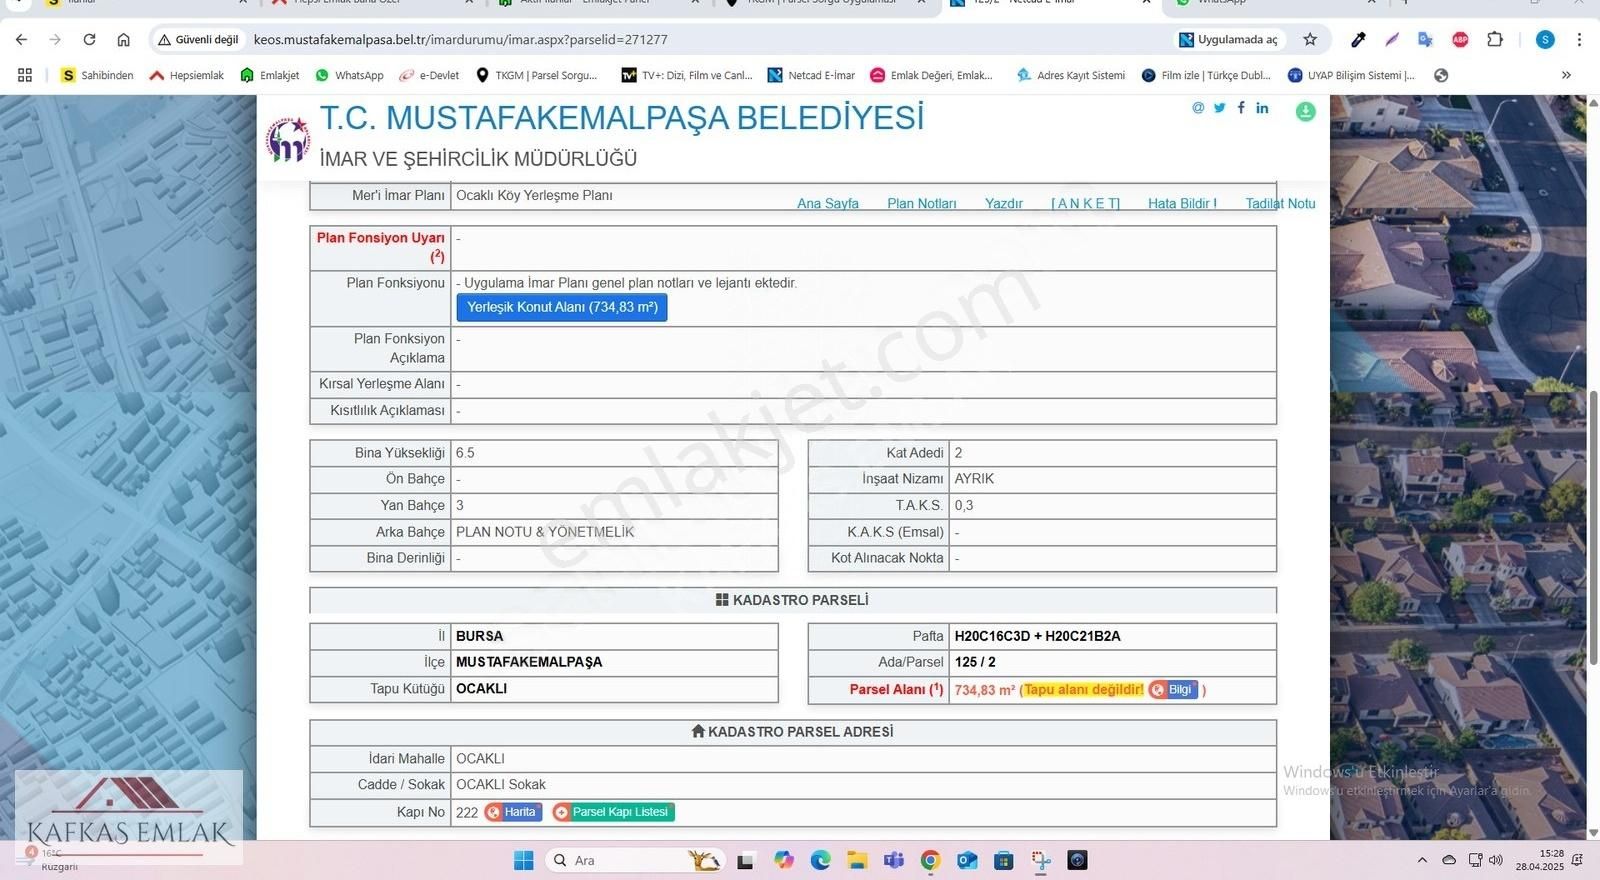
Task: Click the URL address bar field
Action: (700, 39)
